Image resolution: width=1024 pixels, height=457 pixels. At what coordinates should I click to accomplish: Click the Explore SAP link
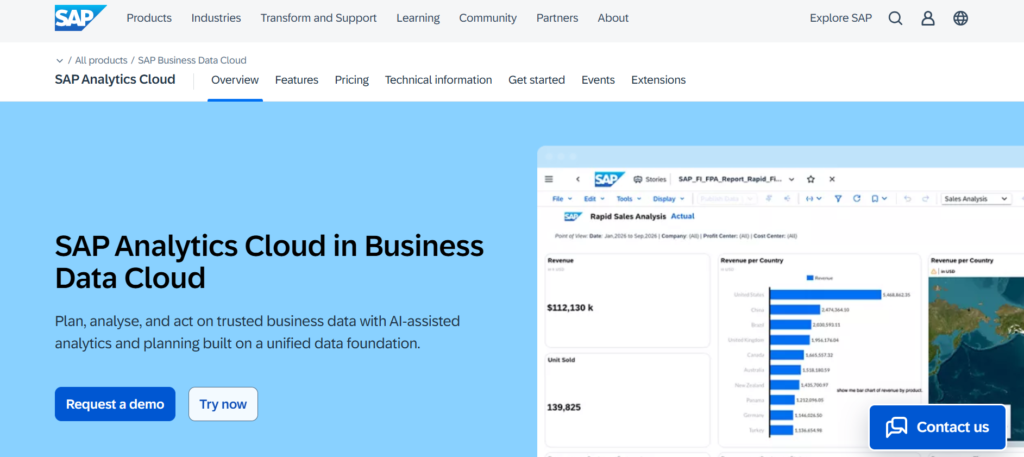pos(840,18)
